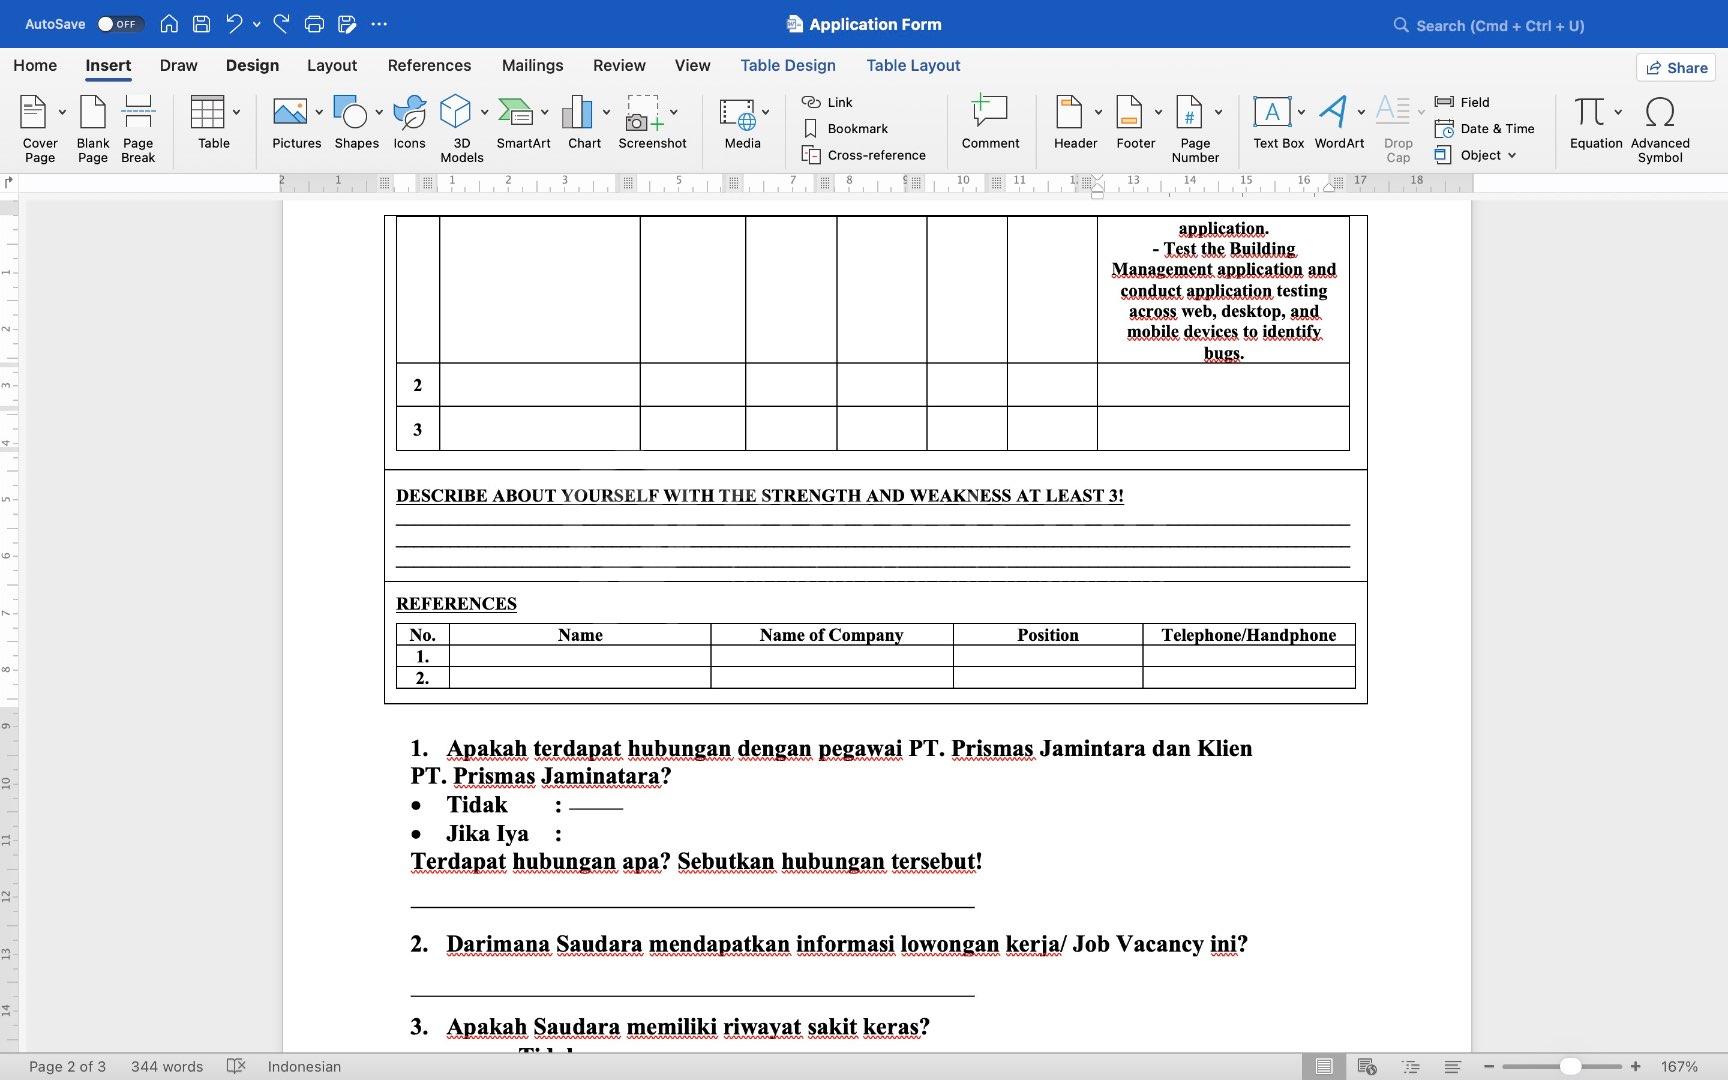Image resolution: width=1728 pixels, height=1080 pixels.
Task: Adjust the zoom slider handle
Action: pos(1570,1067)
